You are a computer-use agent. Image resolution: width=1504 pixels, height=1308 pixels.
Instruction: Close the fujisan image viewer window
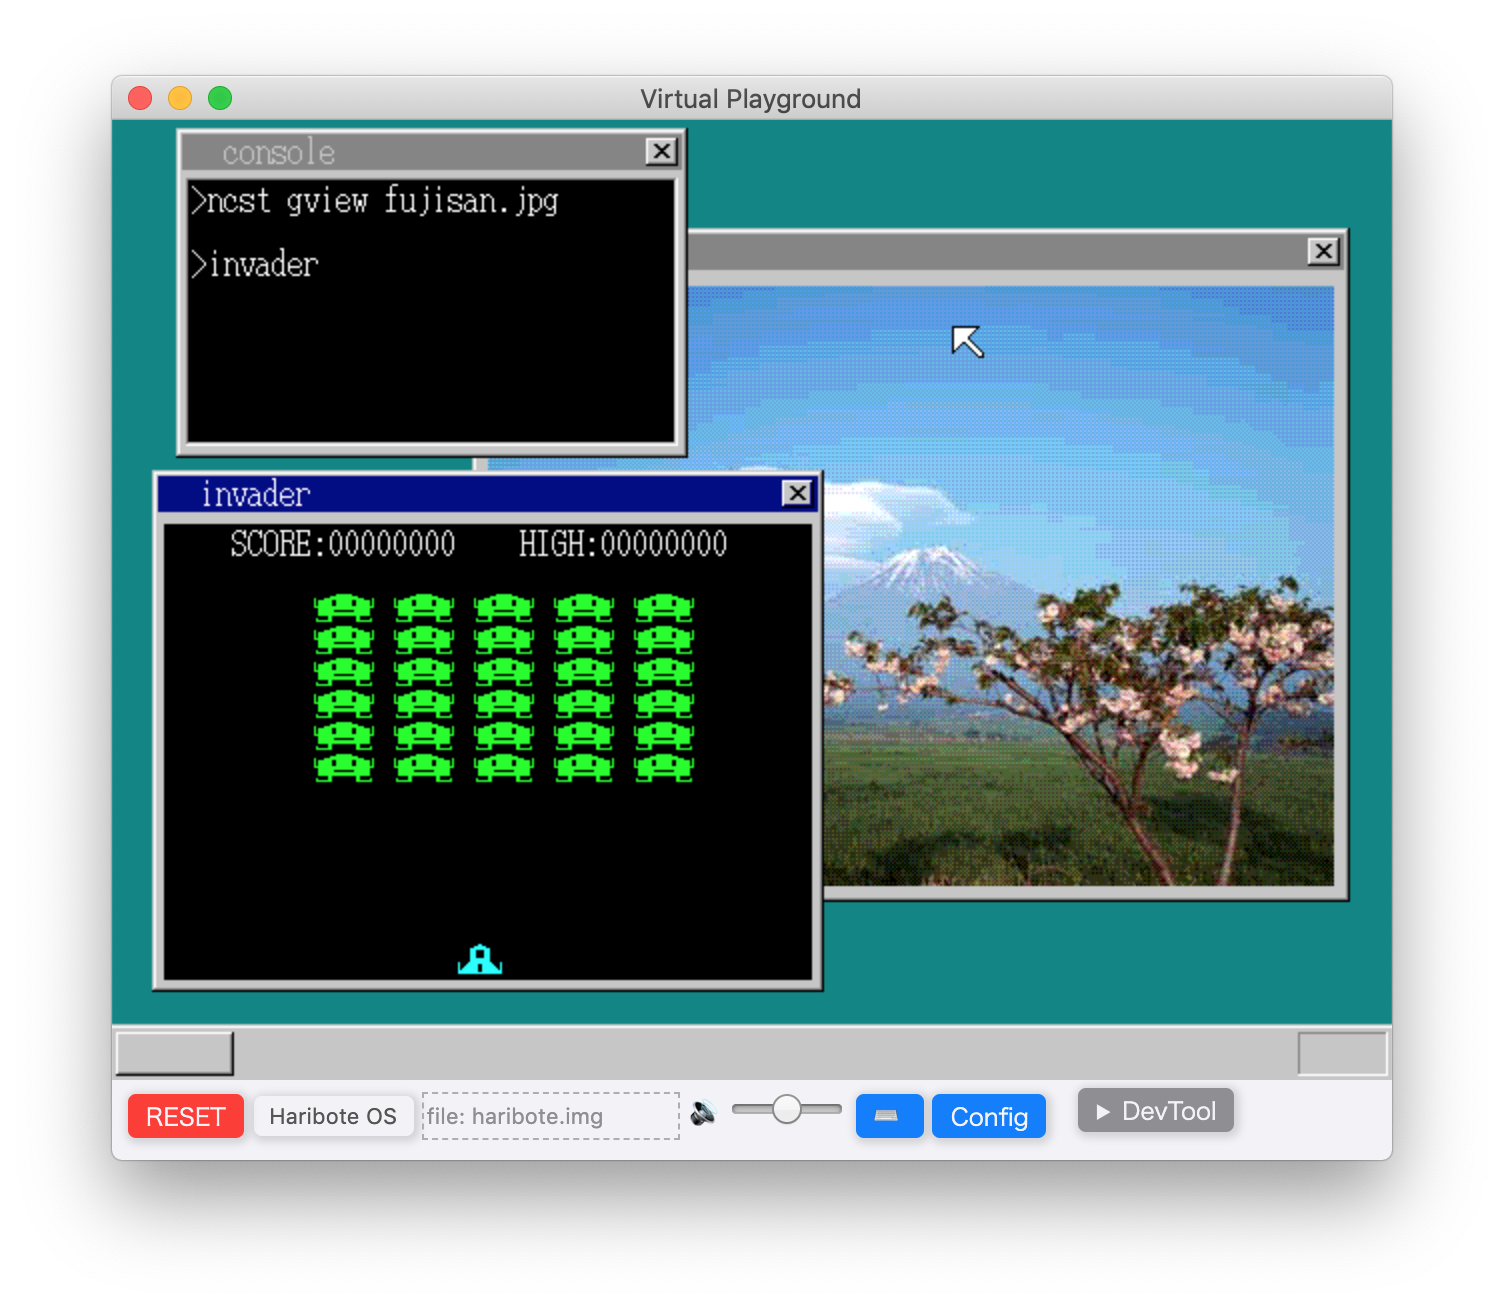(1323, 251)
